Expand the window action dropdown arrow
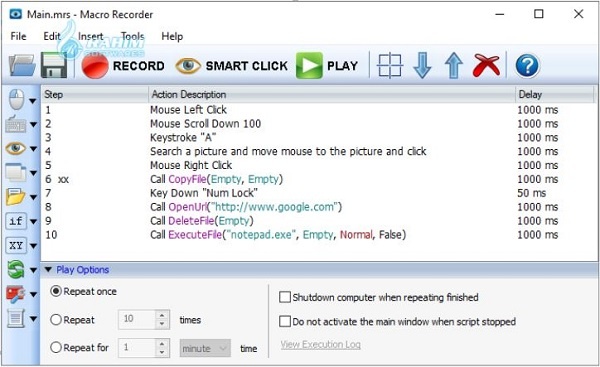The height and width of the screenshot is (367, 600). click(x=33, y=173)
